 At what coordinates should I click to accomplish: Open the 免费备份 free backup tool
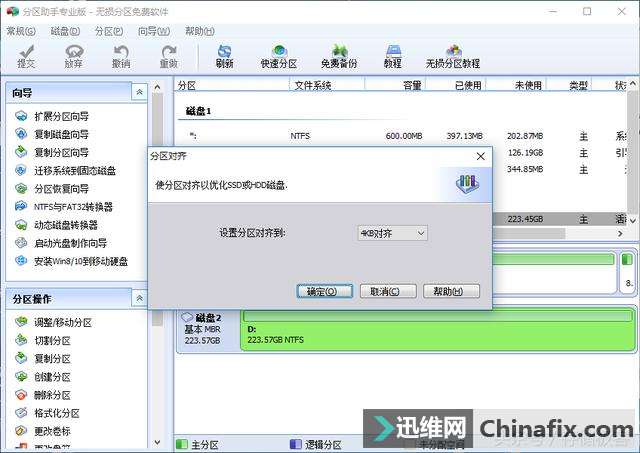[x=339, y=56]
